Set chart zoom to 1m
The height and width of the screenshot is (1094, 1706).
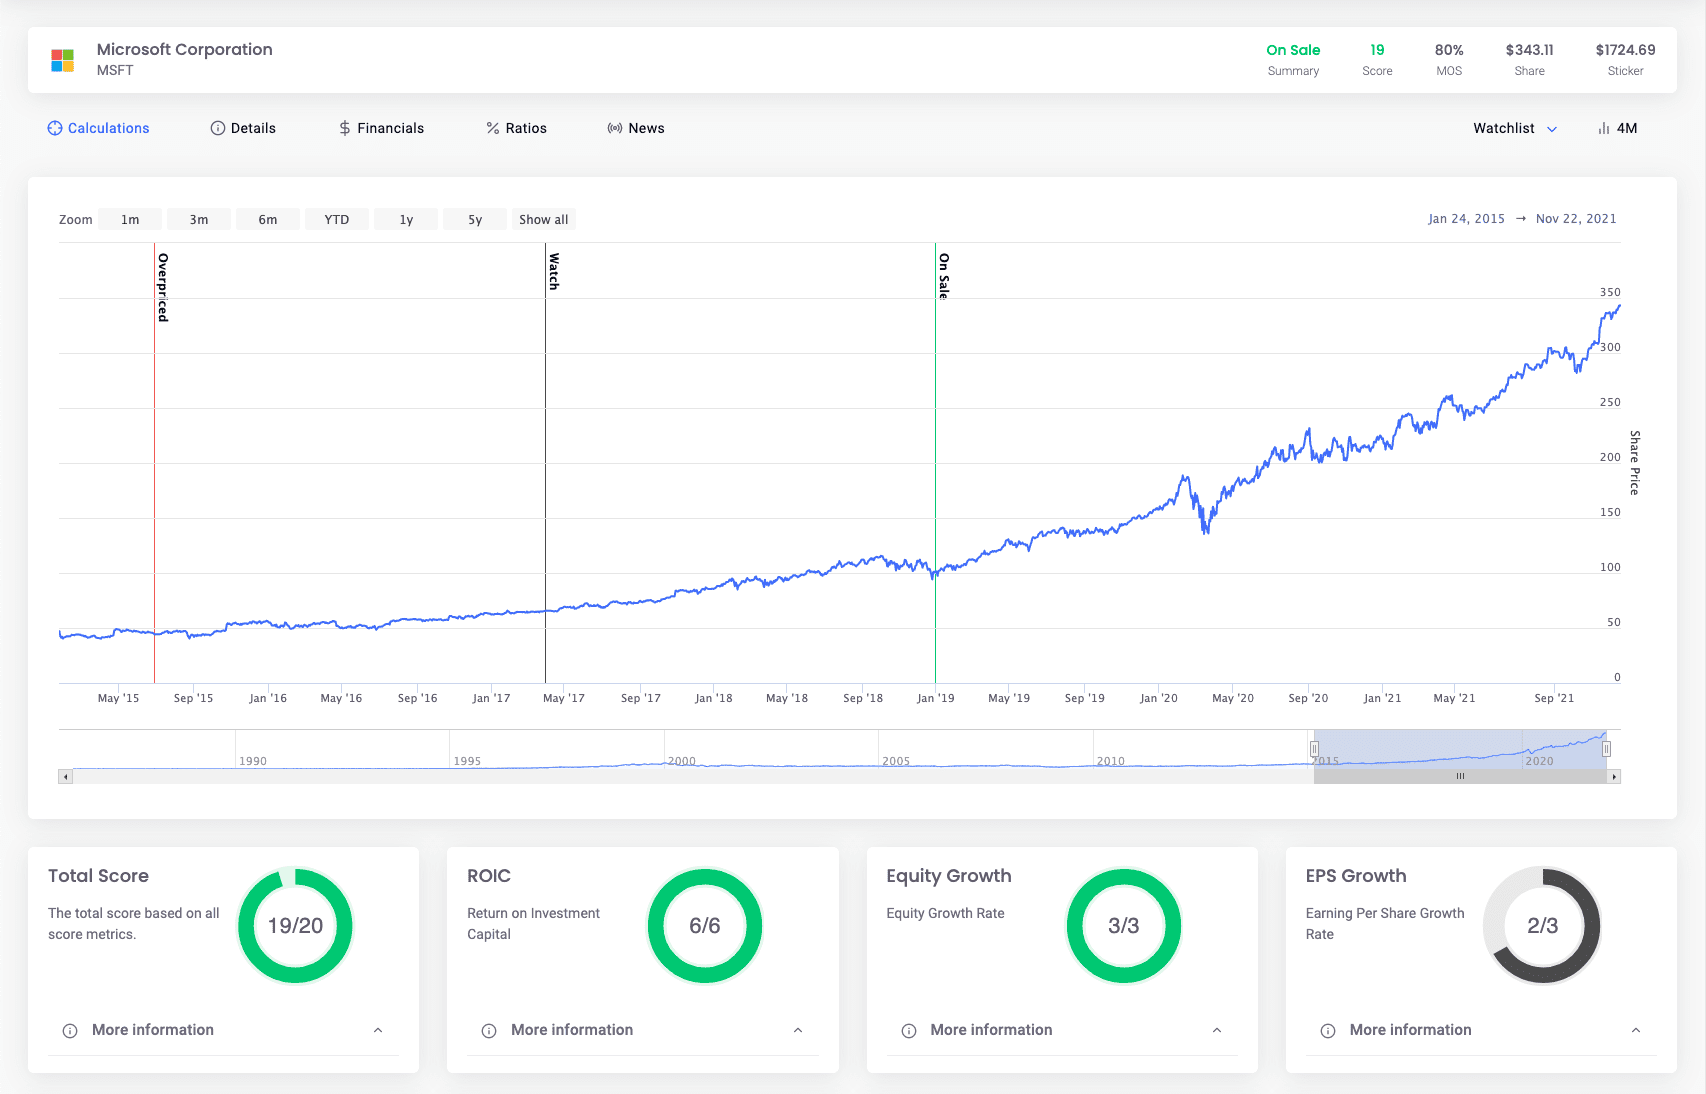[x=130, y=219]
